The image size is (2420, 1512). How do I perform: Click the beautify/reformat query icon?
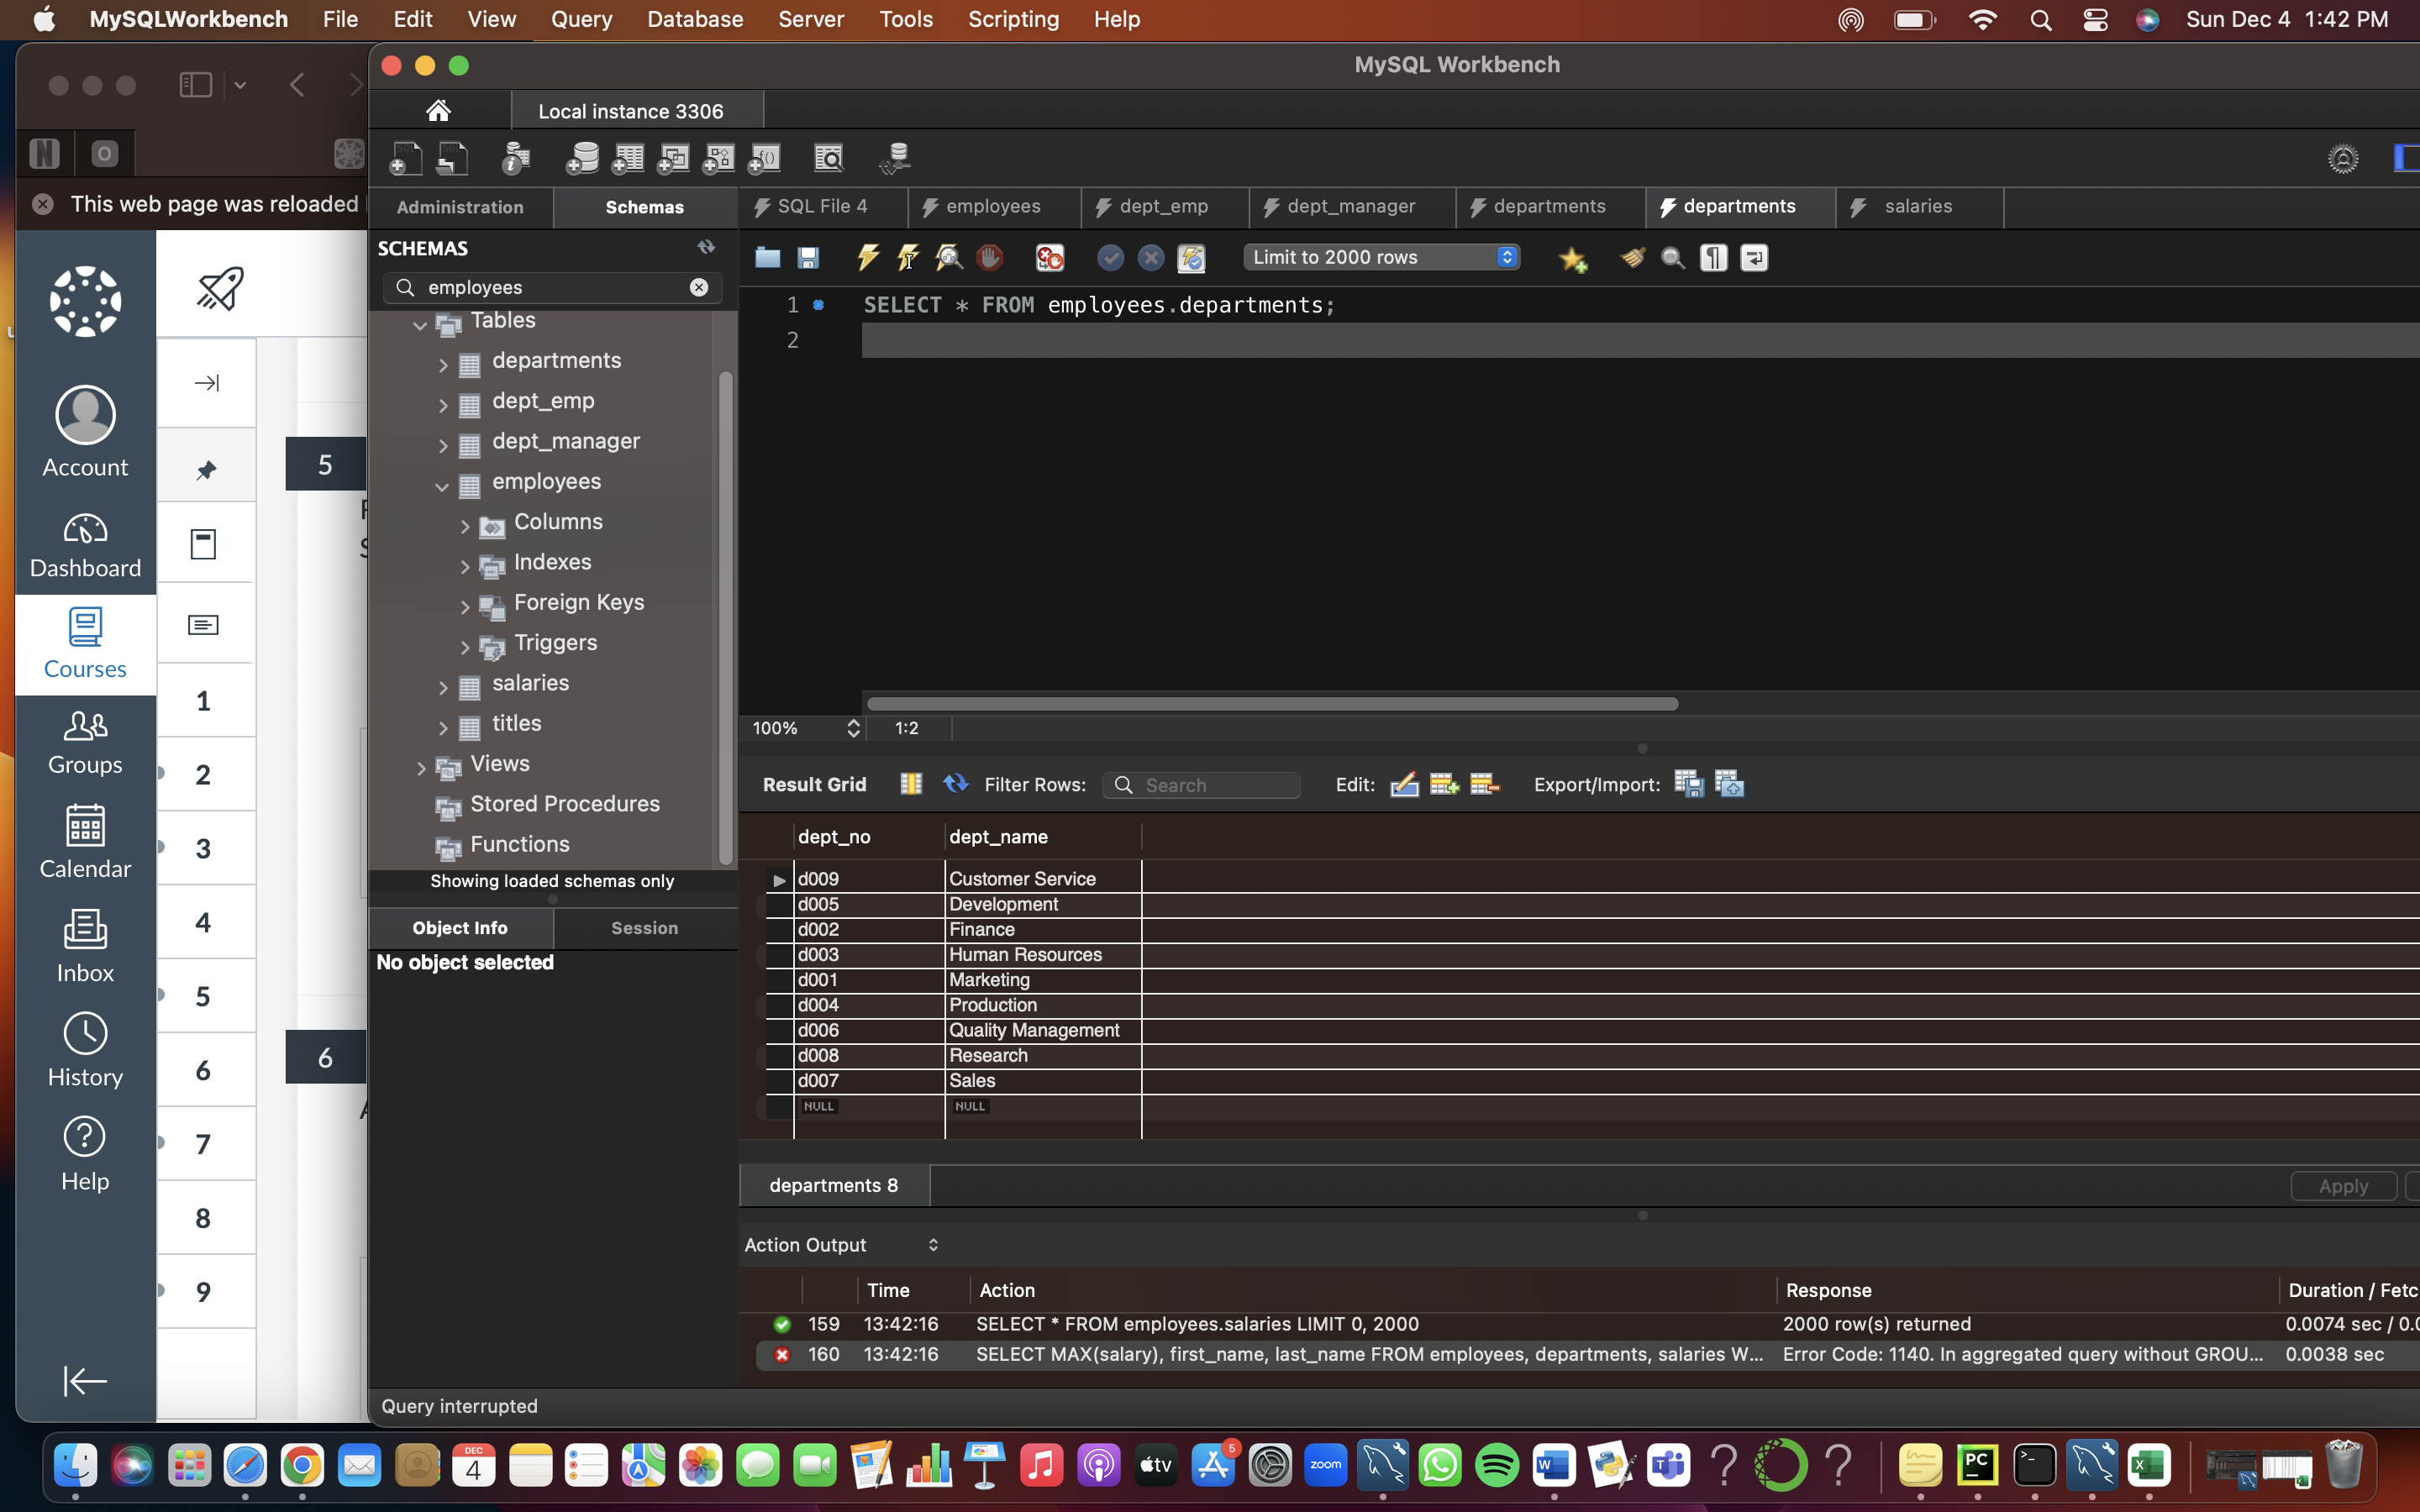[1631, 257]
